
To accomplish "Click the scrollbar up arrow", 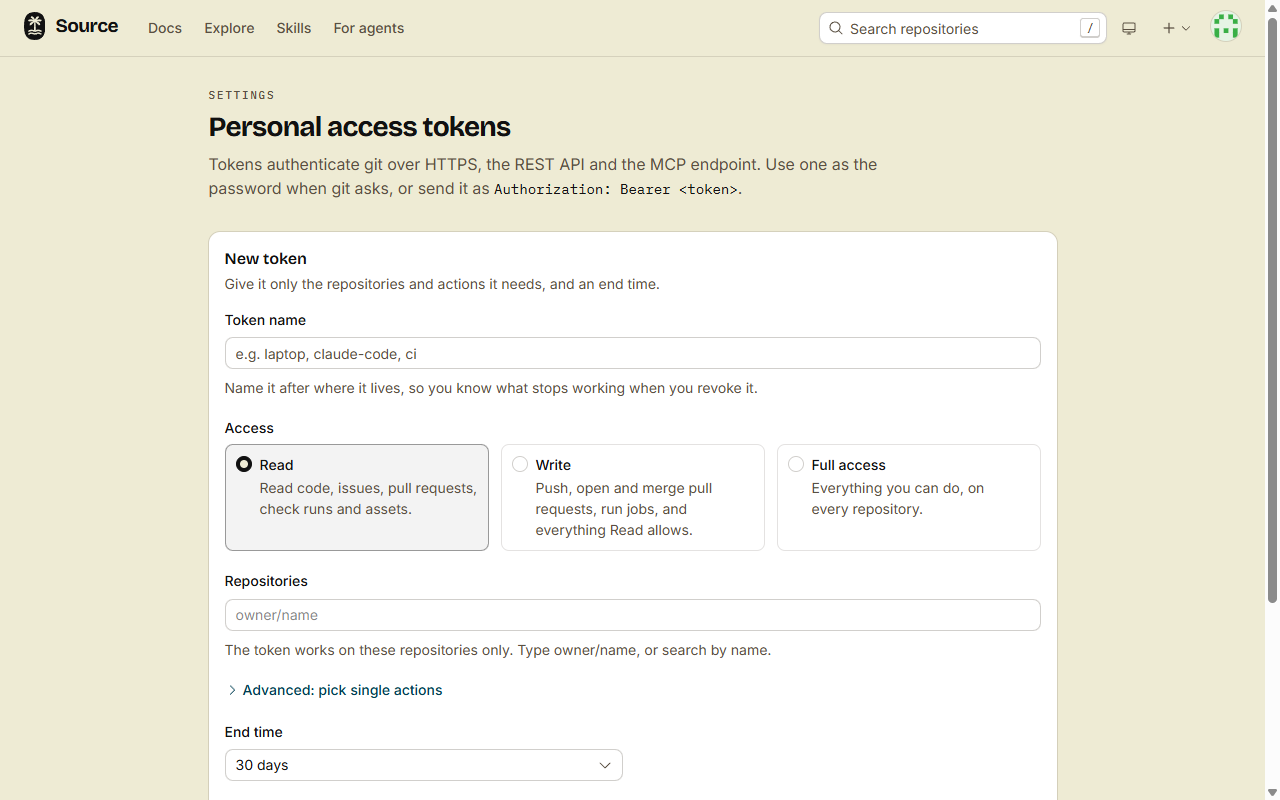I will click(1272, 7).
